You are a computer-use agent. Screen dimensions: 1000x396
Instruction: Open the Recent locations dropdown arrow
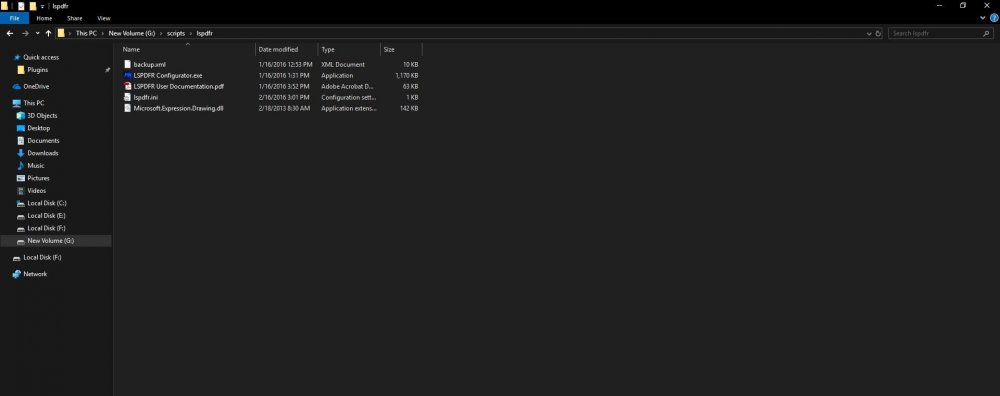click(38, 33)
